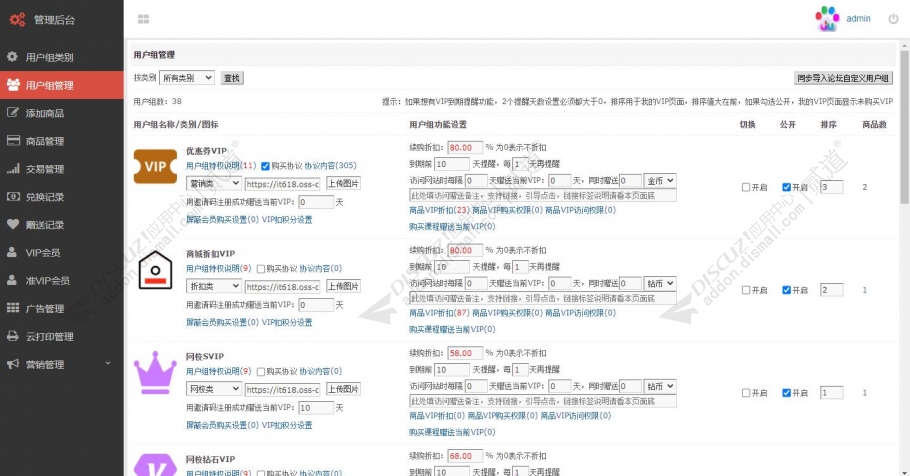Image resolution: width=910 pixels, height=476 pixels.
Task: Click the printer icon next to 云打印管理
Action: pyautogui.click(x=13, y=336)
